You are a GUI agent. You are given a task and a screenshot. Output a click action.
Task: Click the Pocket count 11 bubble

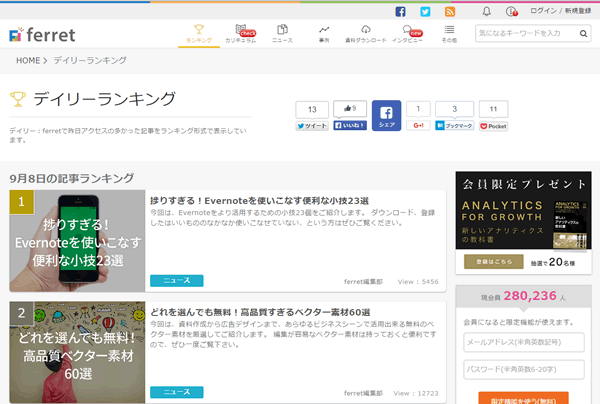(493, 109)
